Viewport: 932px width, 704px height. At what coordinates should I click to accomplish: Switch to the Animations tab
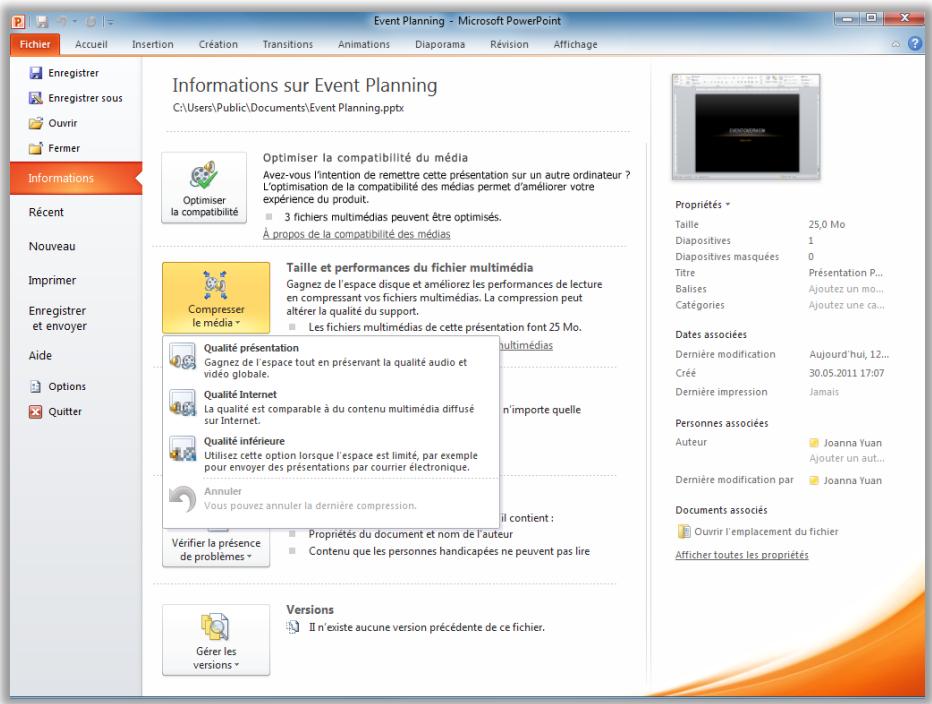pos(364,44)
